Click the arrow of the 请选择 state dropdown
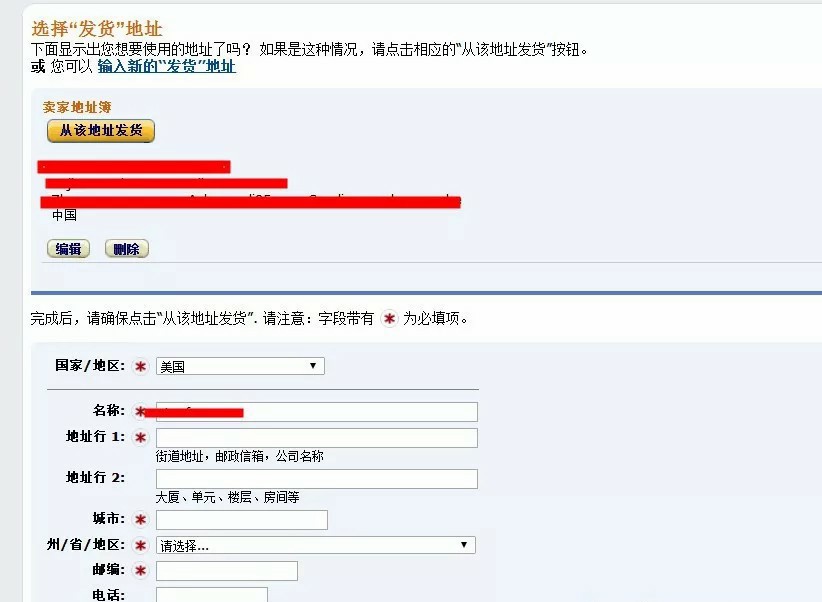Viewport: 822px width, 602px height. click(x=464, y=545)
